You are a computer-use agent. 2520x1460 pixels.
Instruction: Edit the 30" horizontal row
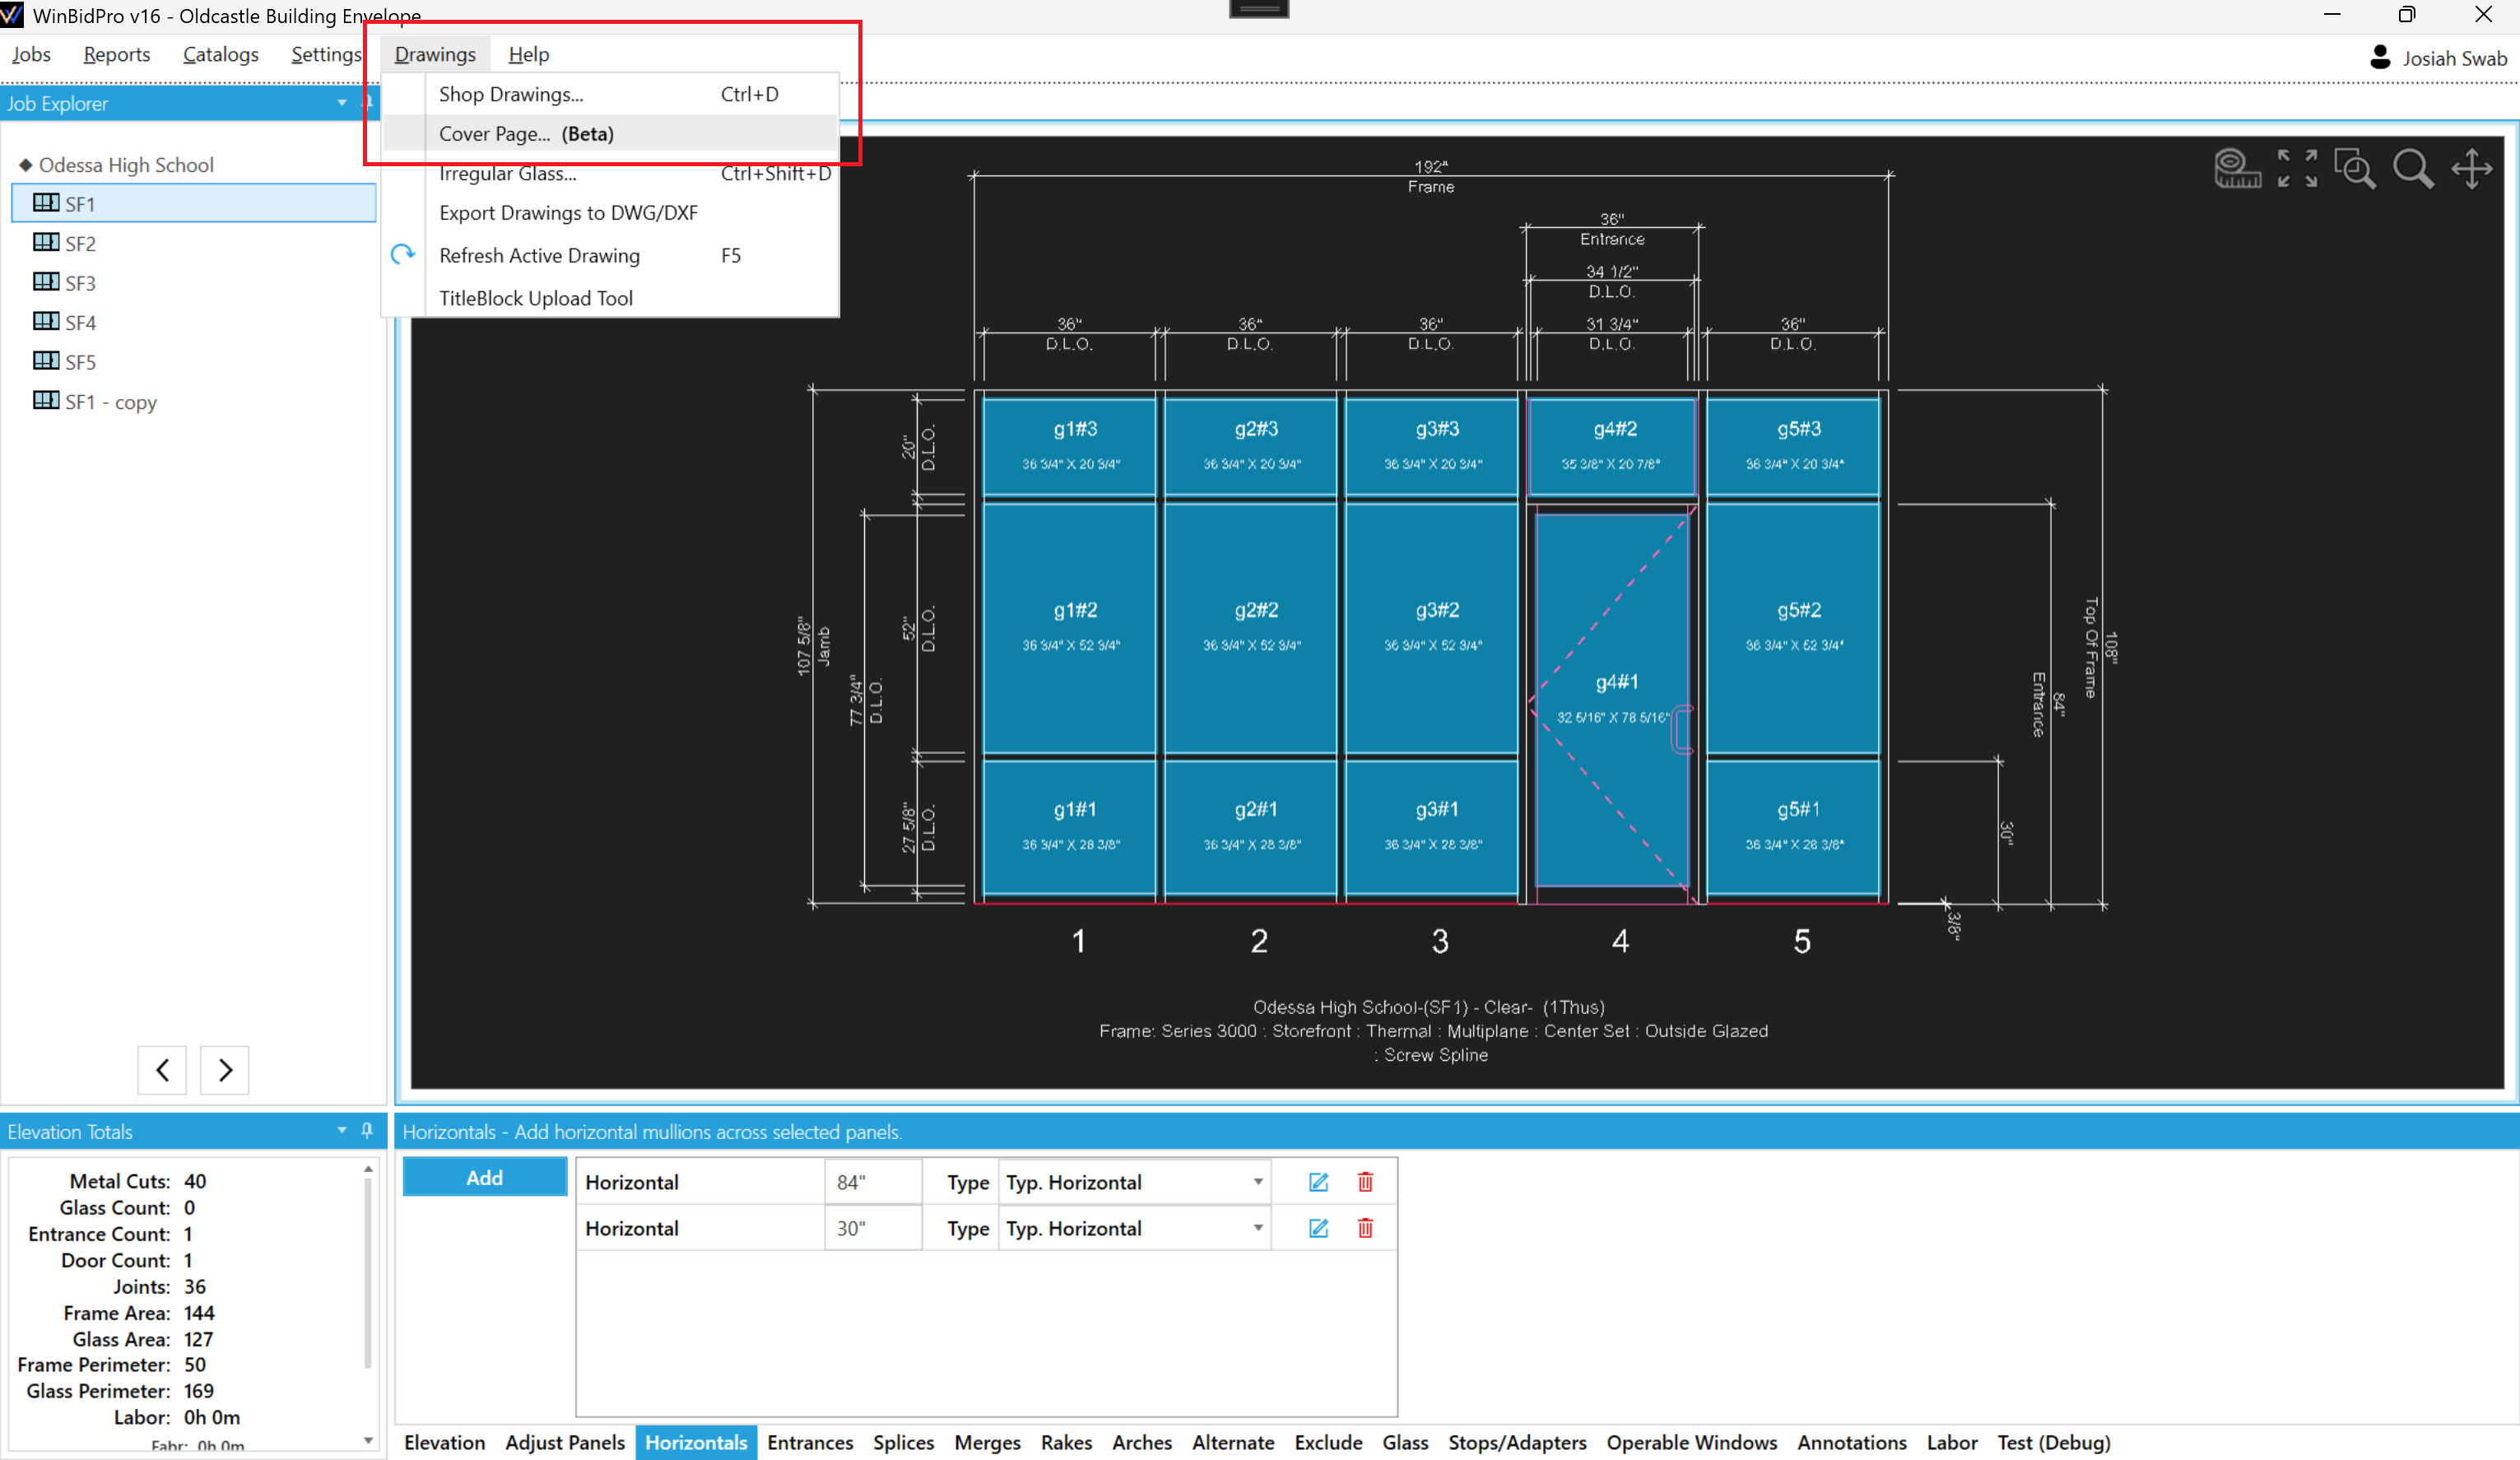click(1318, 1228)
